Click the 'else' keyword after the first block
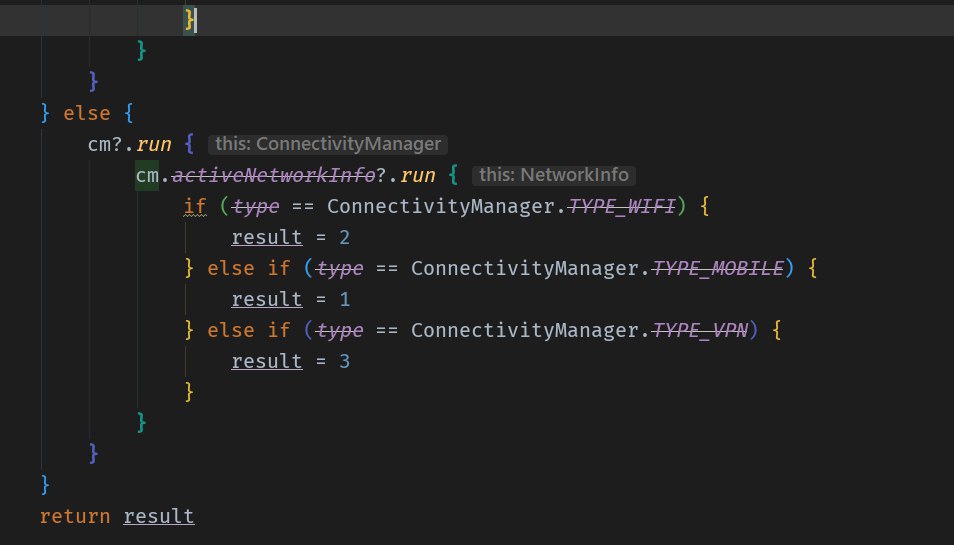This screenshot has height=545, width=954. point(86,113)
